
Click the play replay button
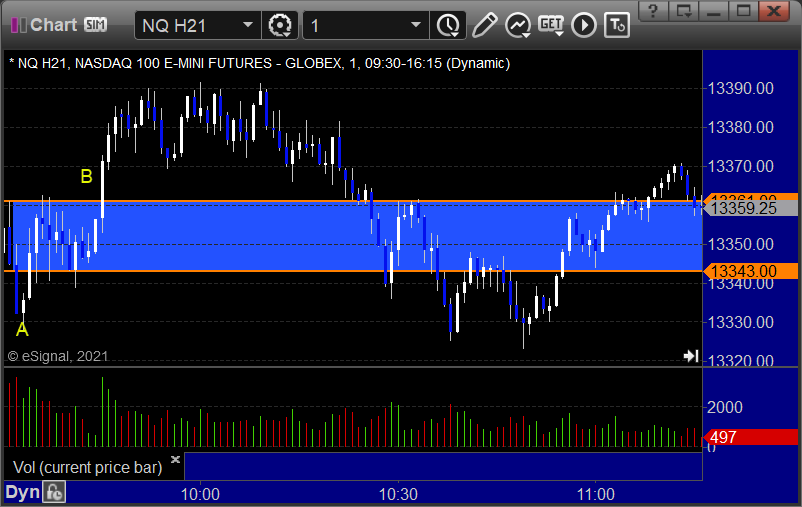point(584,25)
